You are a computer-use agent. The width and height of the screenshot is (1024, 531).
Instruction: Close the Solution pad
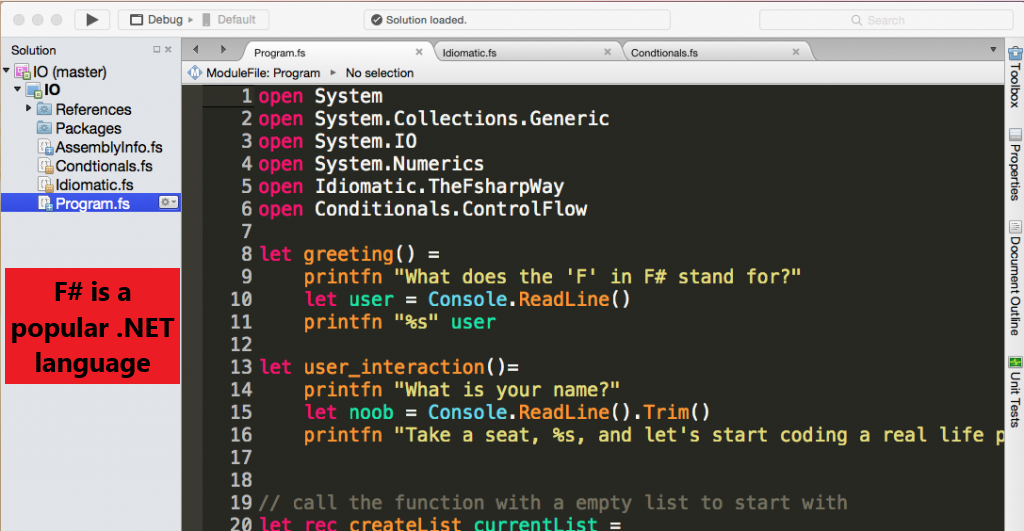point(168,50)
